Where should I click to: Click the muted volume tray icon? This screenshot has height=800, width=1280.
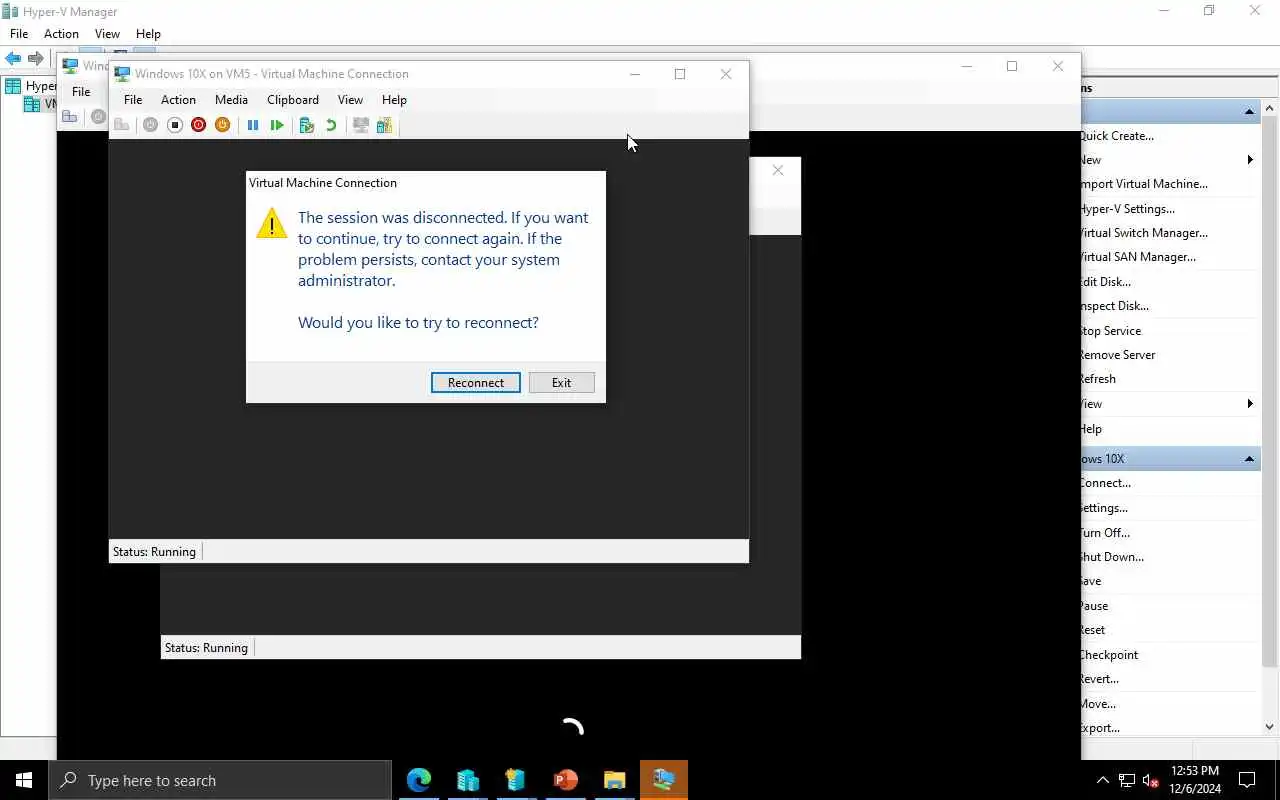click(1151, 780)
